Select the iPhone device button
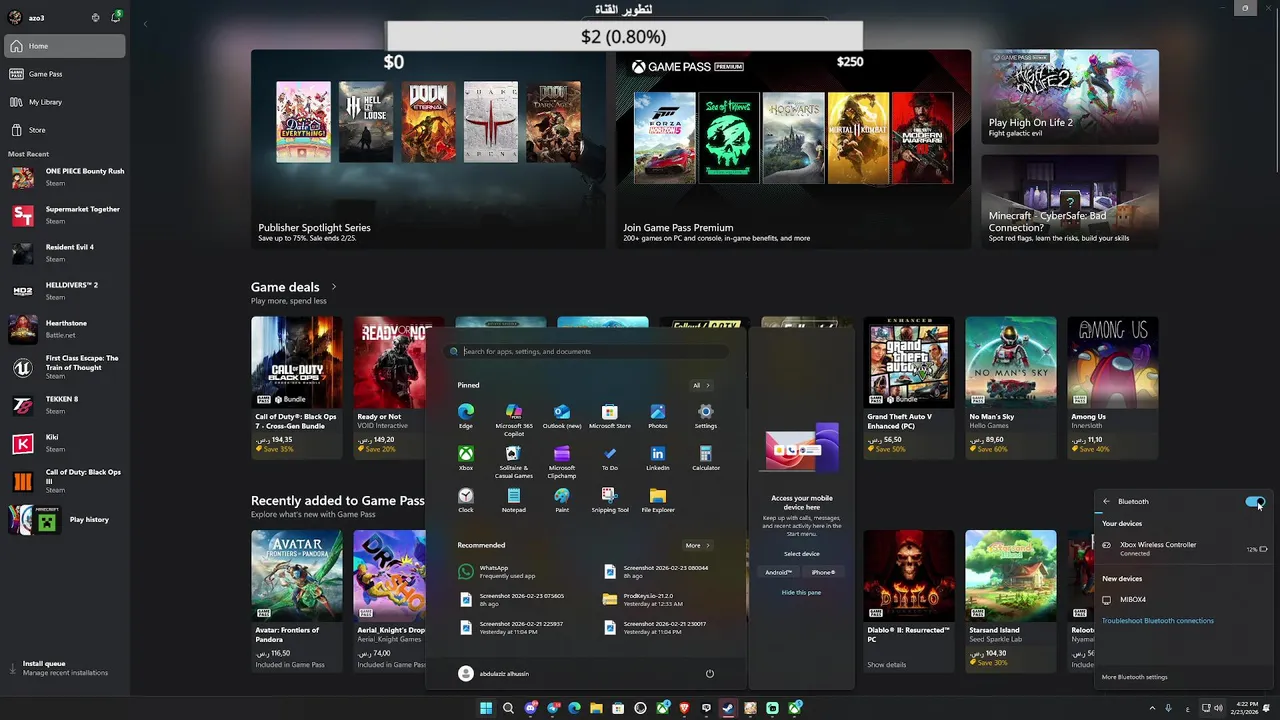 click(x=824, y=572)
